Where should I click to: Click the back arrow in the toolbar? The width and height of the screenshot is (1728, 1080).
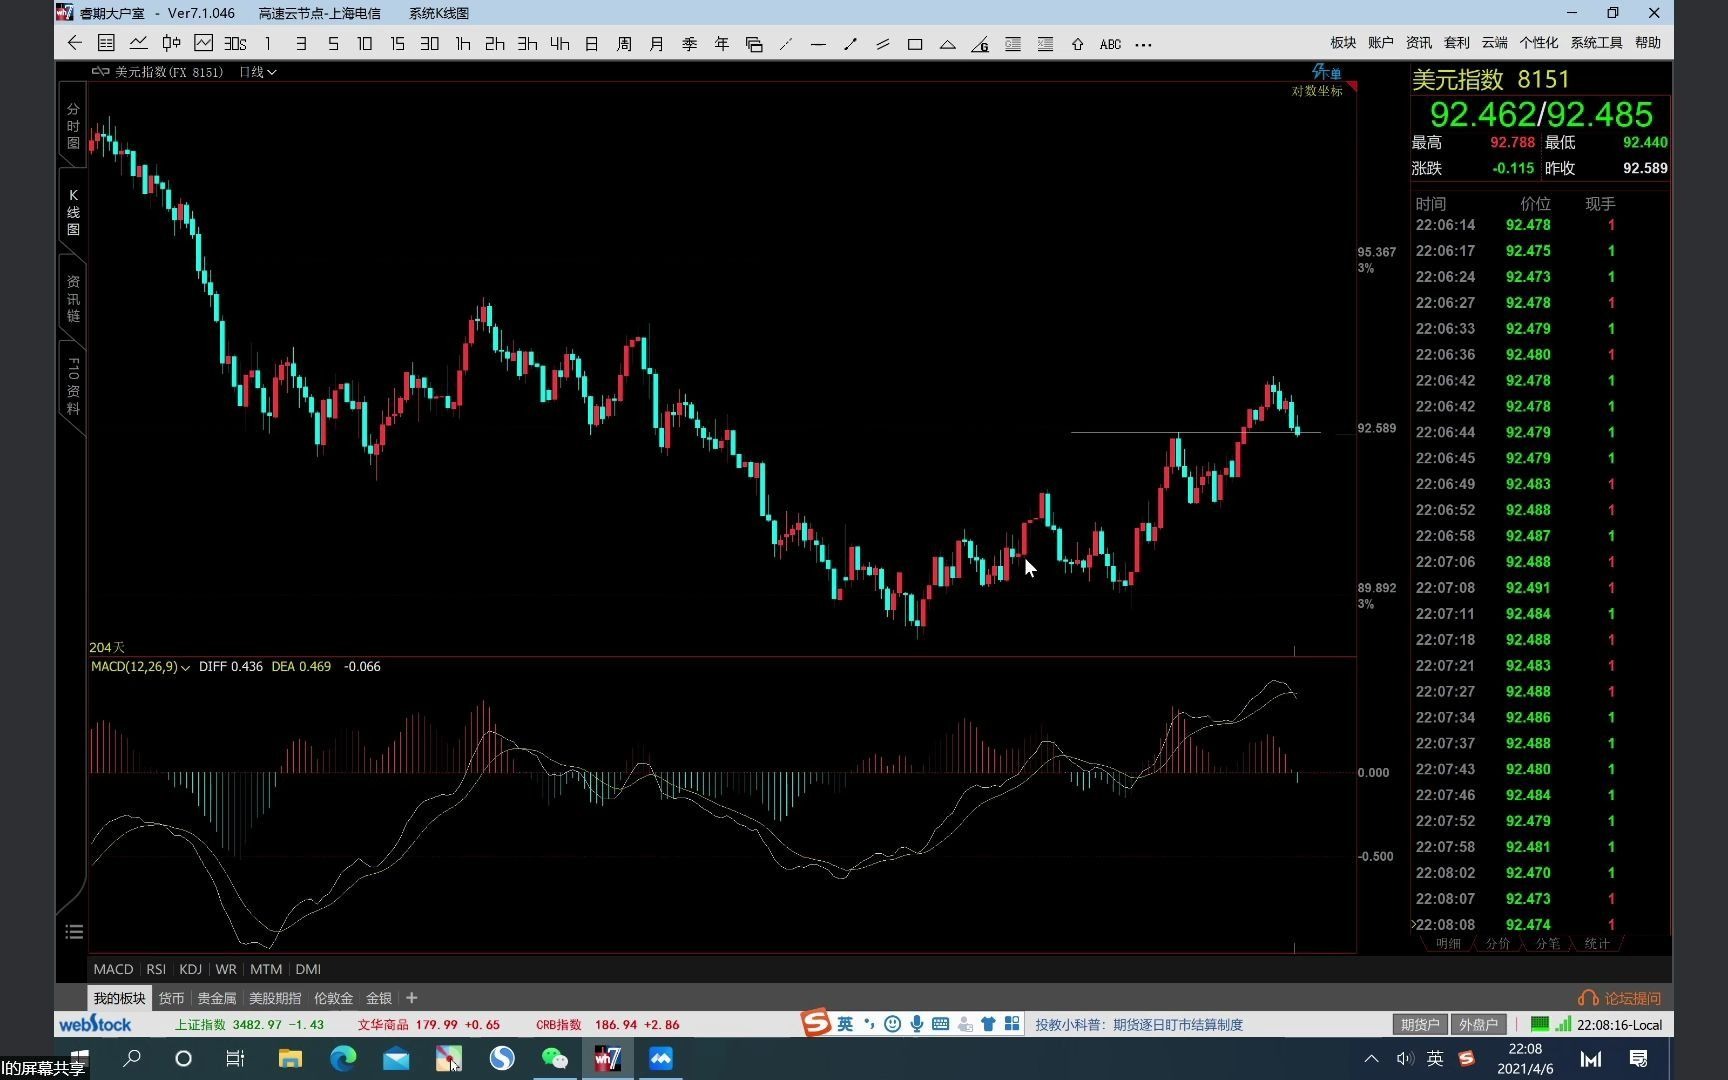pos(75,43)
